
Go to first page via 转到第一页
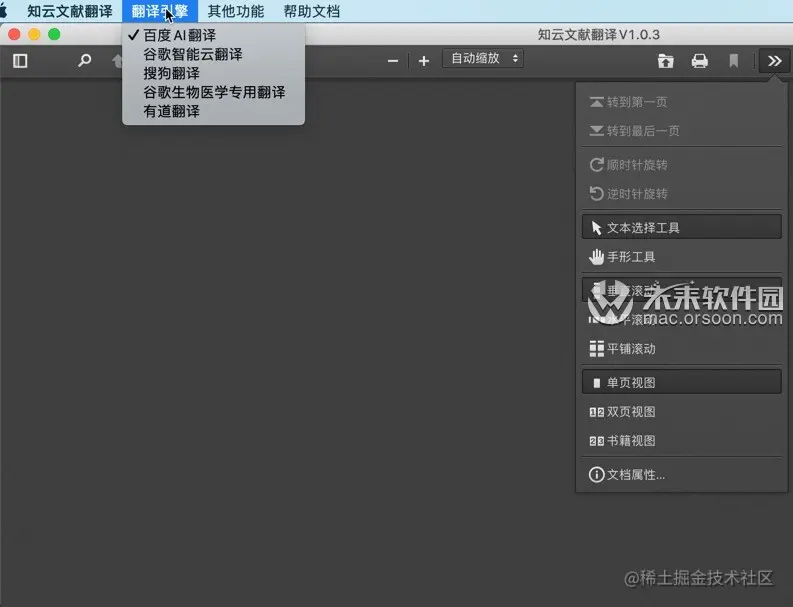pos(682,102)
